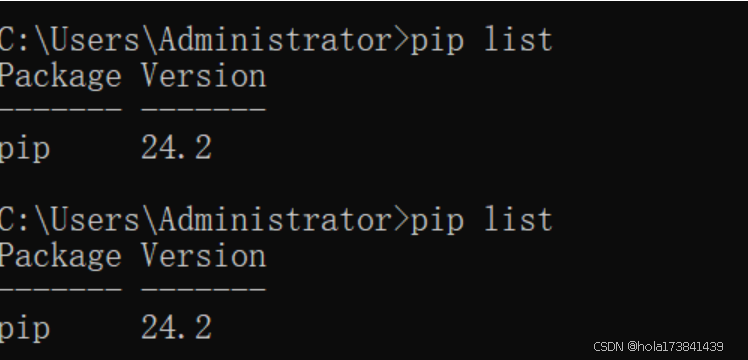Viewport: 748px width, 360px height.
Task: Click the first 24.2 version number
Action: click(x=177, y=147)
